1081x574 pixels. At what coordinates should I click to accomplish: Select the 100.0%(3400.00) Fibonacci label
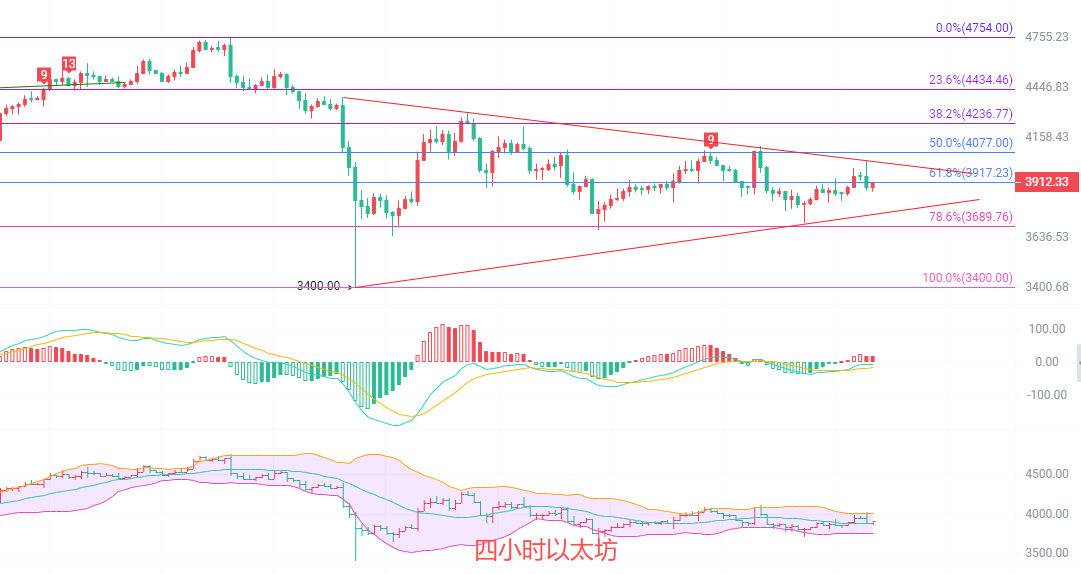click(x=966, y=278)
